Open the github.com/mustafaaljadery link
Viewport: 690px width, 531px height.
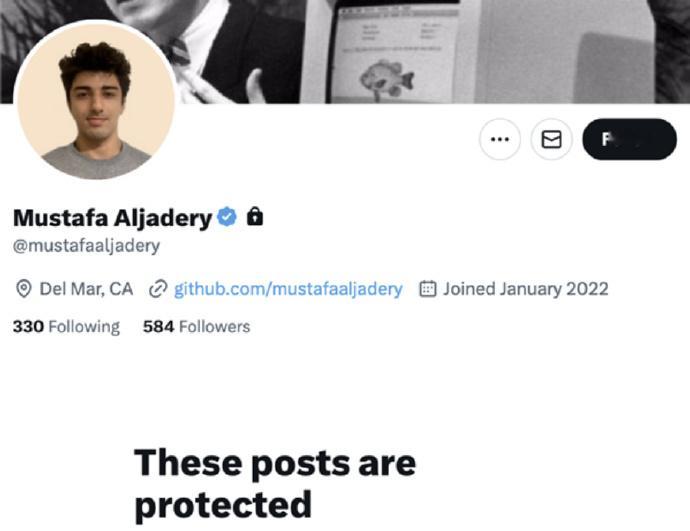click(288, 289)
